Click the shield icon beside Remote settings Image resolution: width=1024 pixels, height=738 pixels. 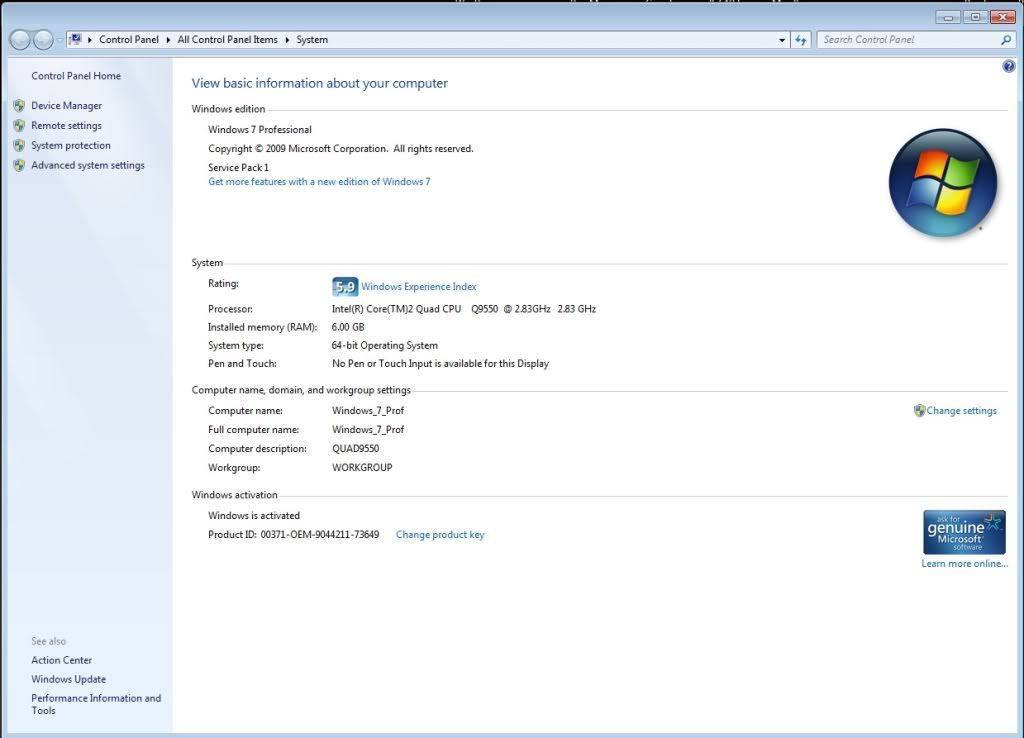coord(19,125)
